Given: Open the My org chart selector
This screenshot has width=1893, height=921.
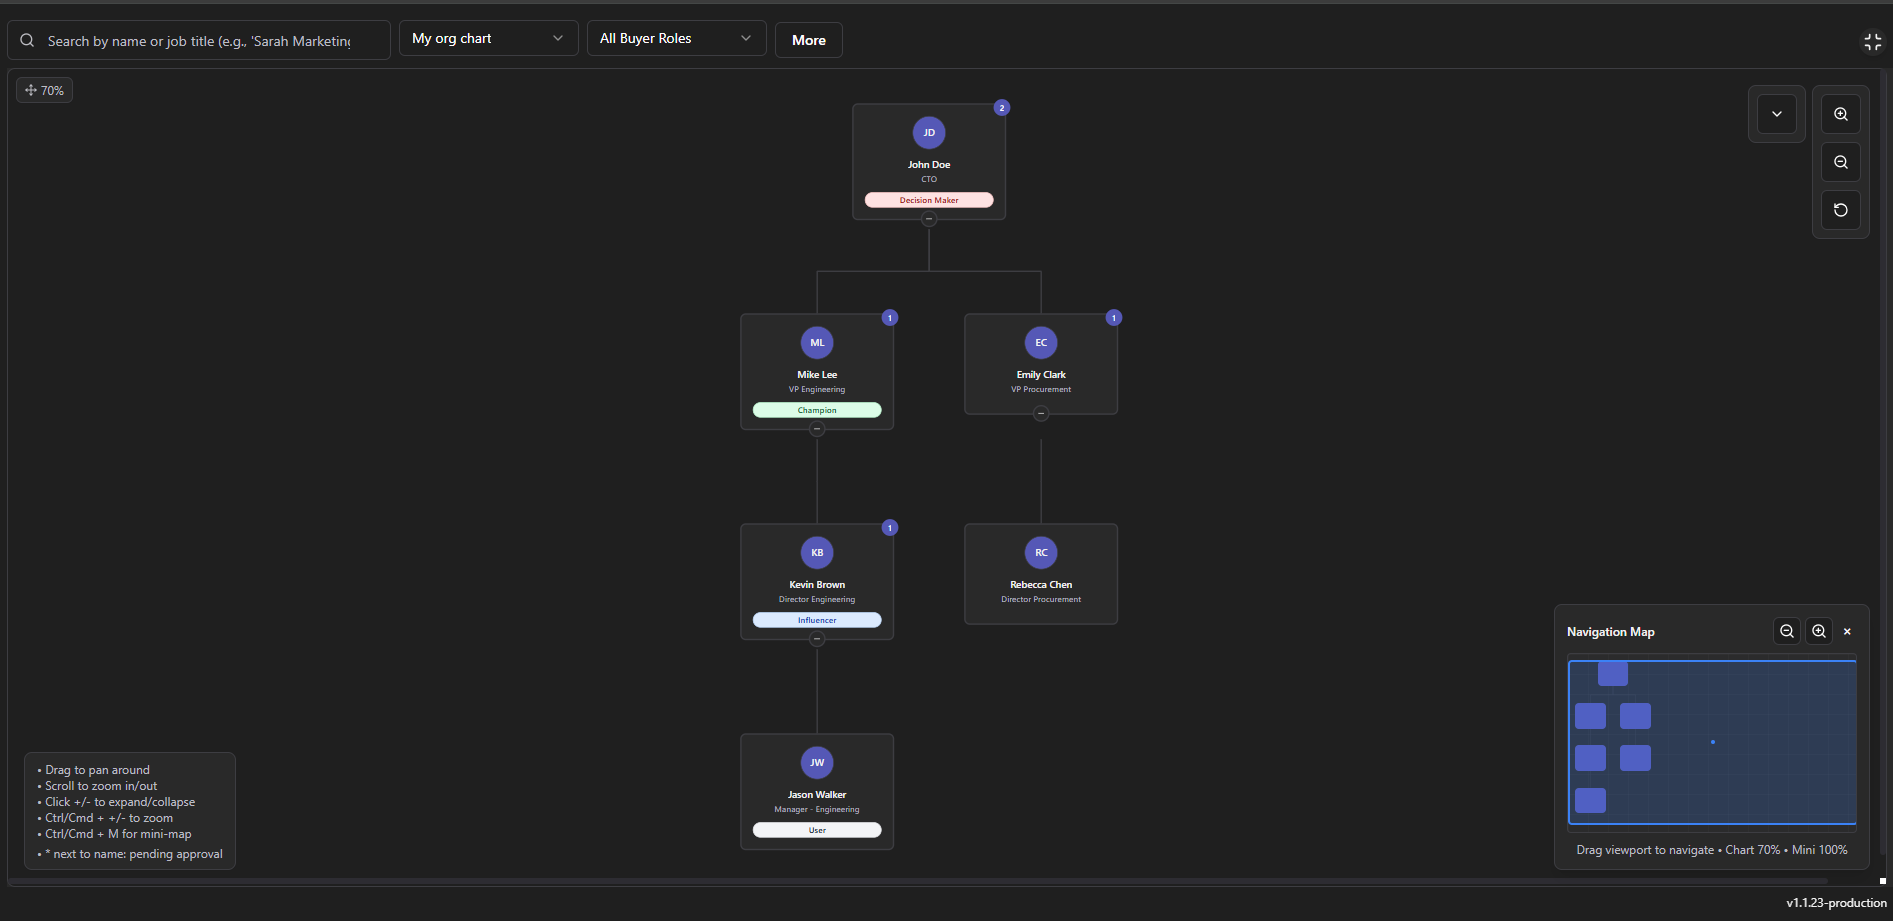Looking at the screenshot, I should pyautogui.click(x=488, y=38).
